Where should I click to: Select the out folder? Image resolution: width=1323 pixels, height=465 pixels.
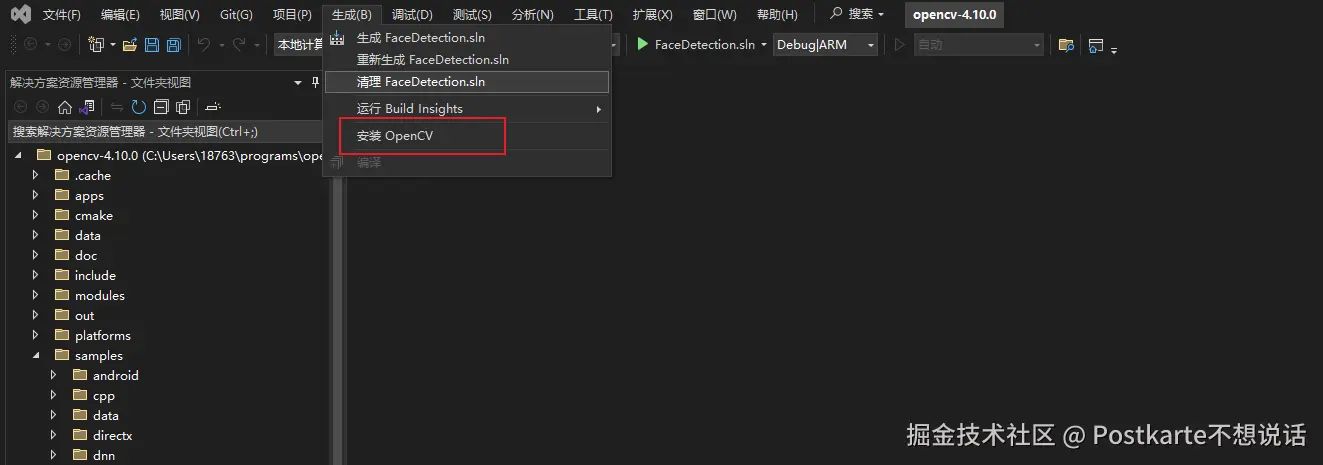point(84,316)
